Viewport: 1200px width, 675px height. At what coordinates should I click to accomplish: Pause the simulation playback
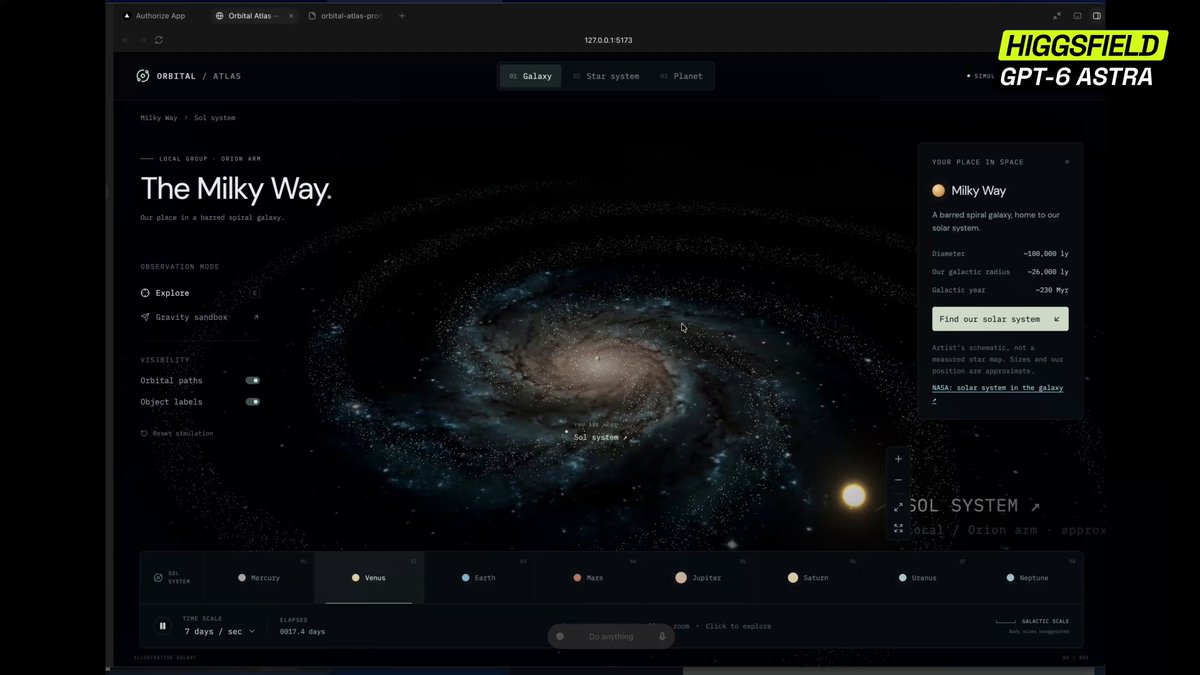(162, 627)
